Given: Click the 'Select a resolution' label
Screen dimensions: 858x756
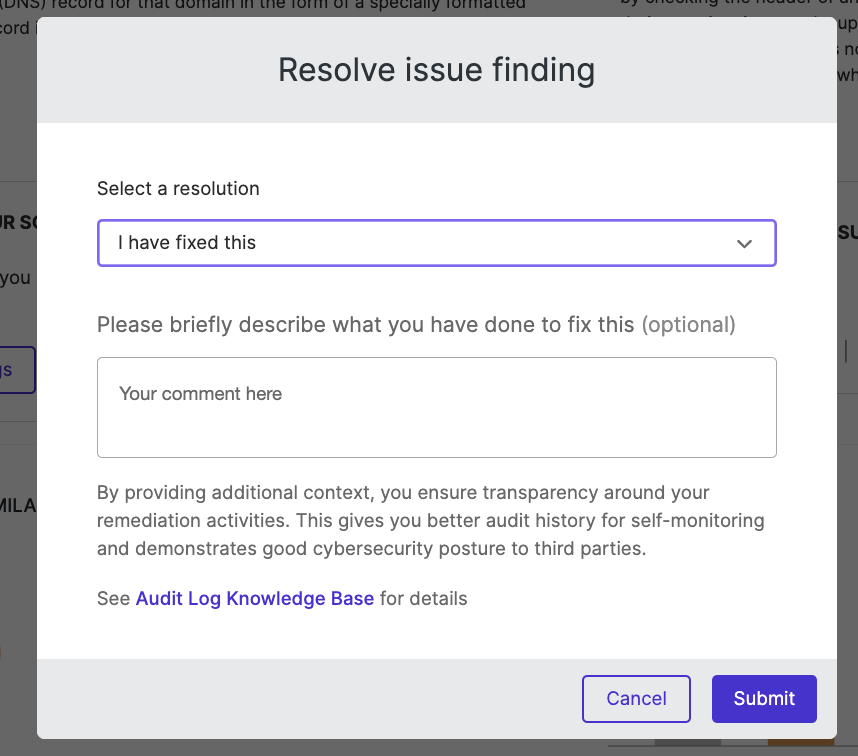Looking at the screenshot, I should (178, 189).
